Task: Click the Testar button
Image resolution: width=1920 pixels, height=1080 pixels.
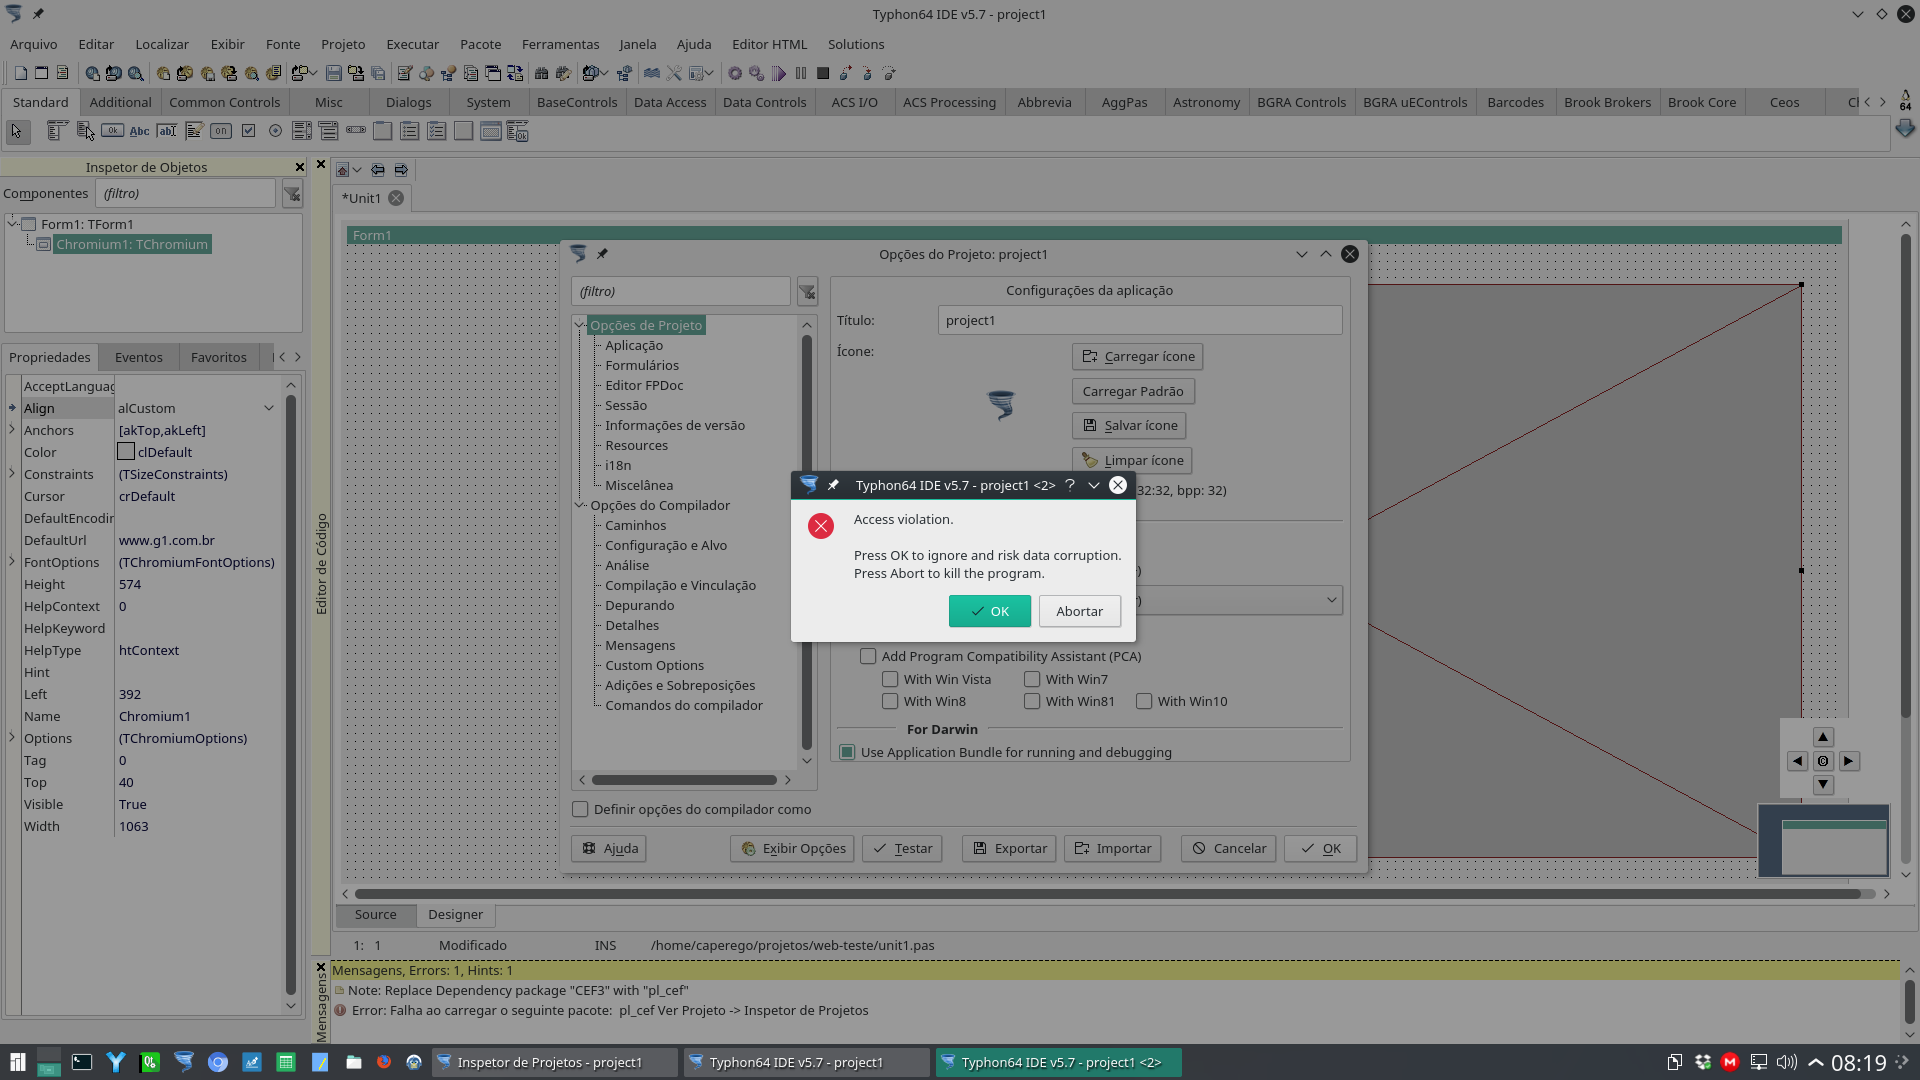Action: pos(902,848)
